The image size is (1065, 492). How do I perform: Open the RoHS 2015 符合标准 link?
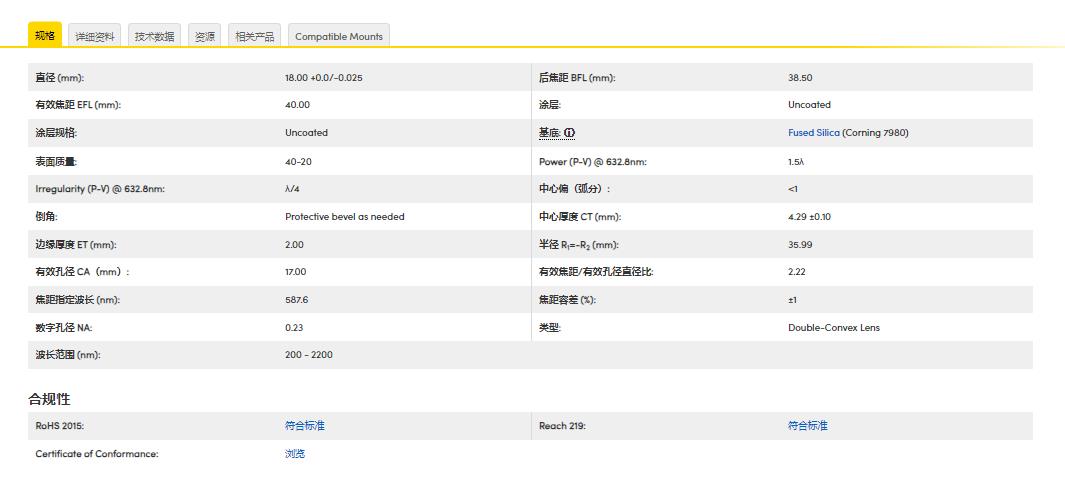coord(305,426)
